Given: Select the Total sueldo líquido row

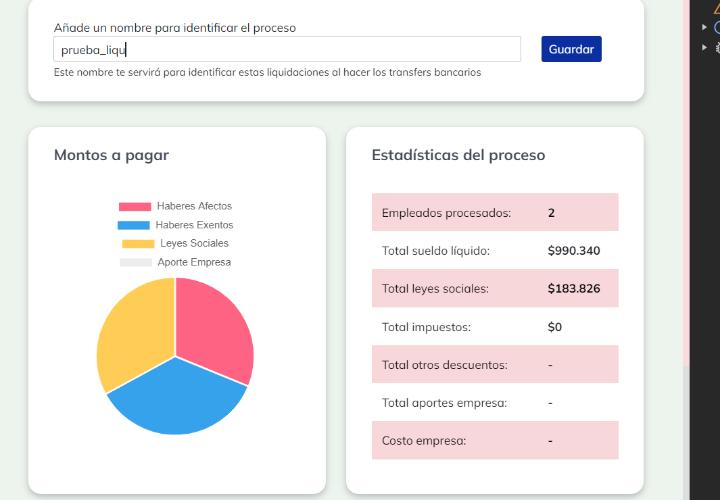Looking at the screenshot, I should click(494, 251).
